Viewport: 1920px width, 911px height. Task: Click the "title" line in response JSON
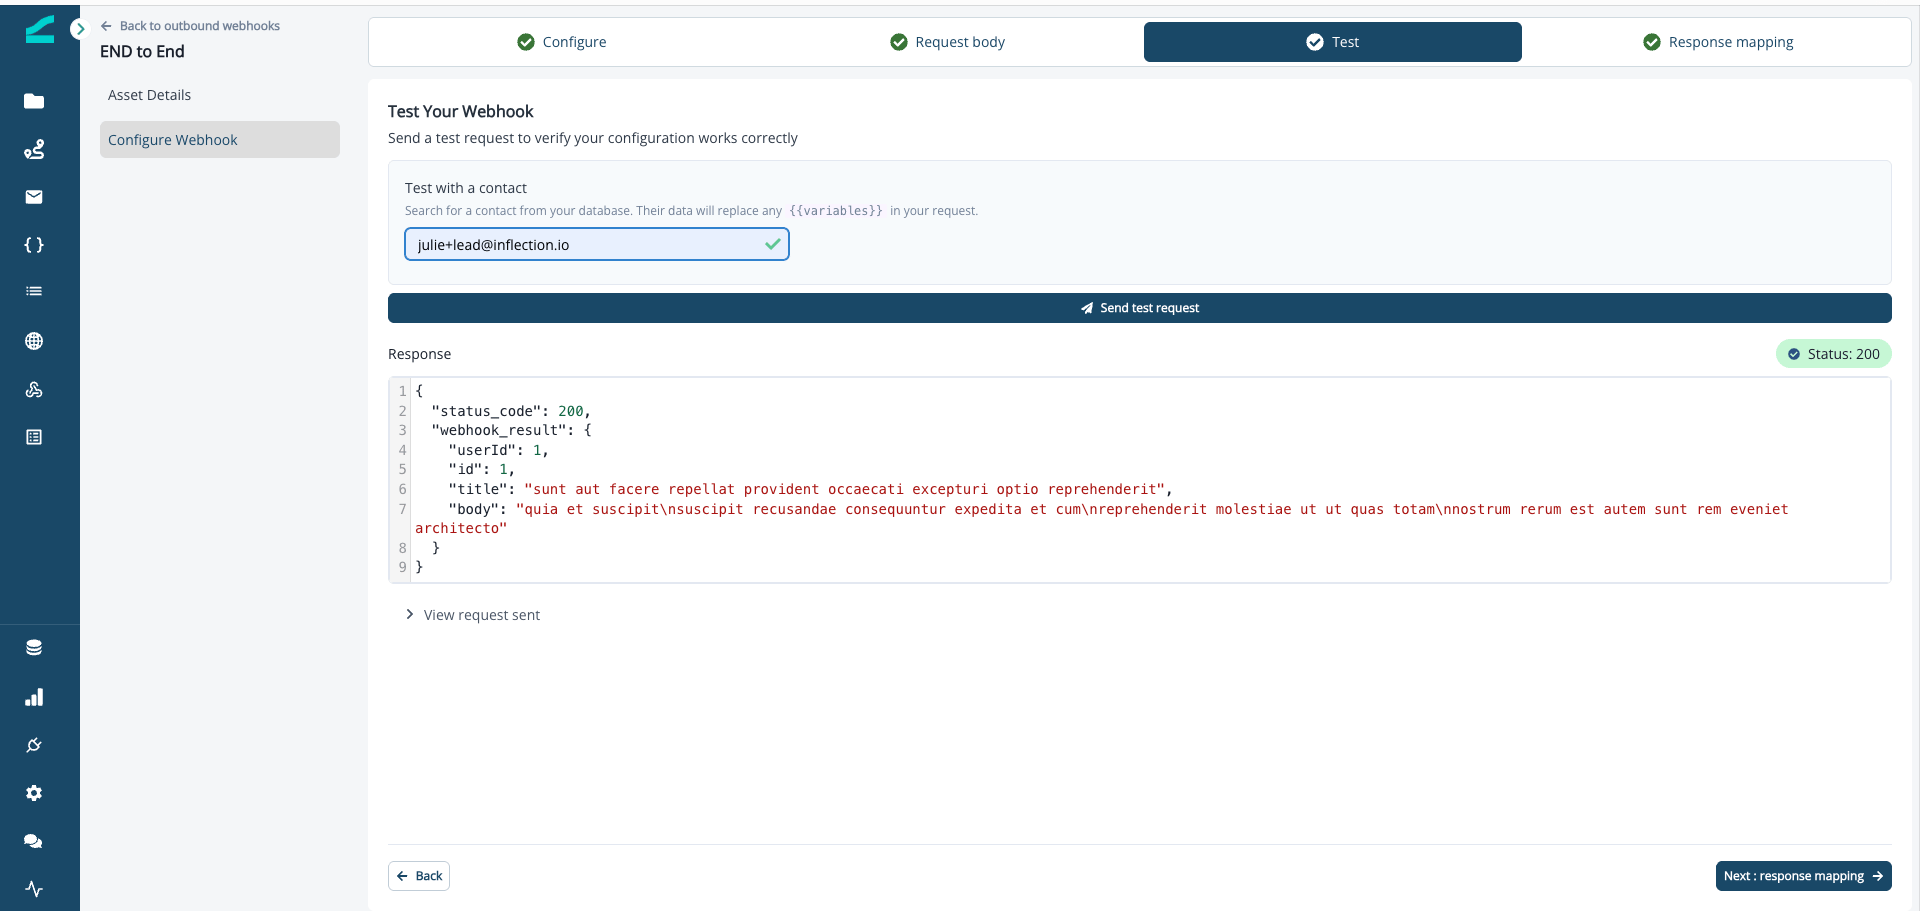810,489
